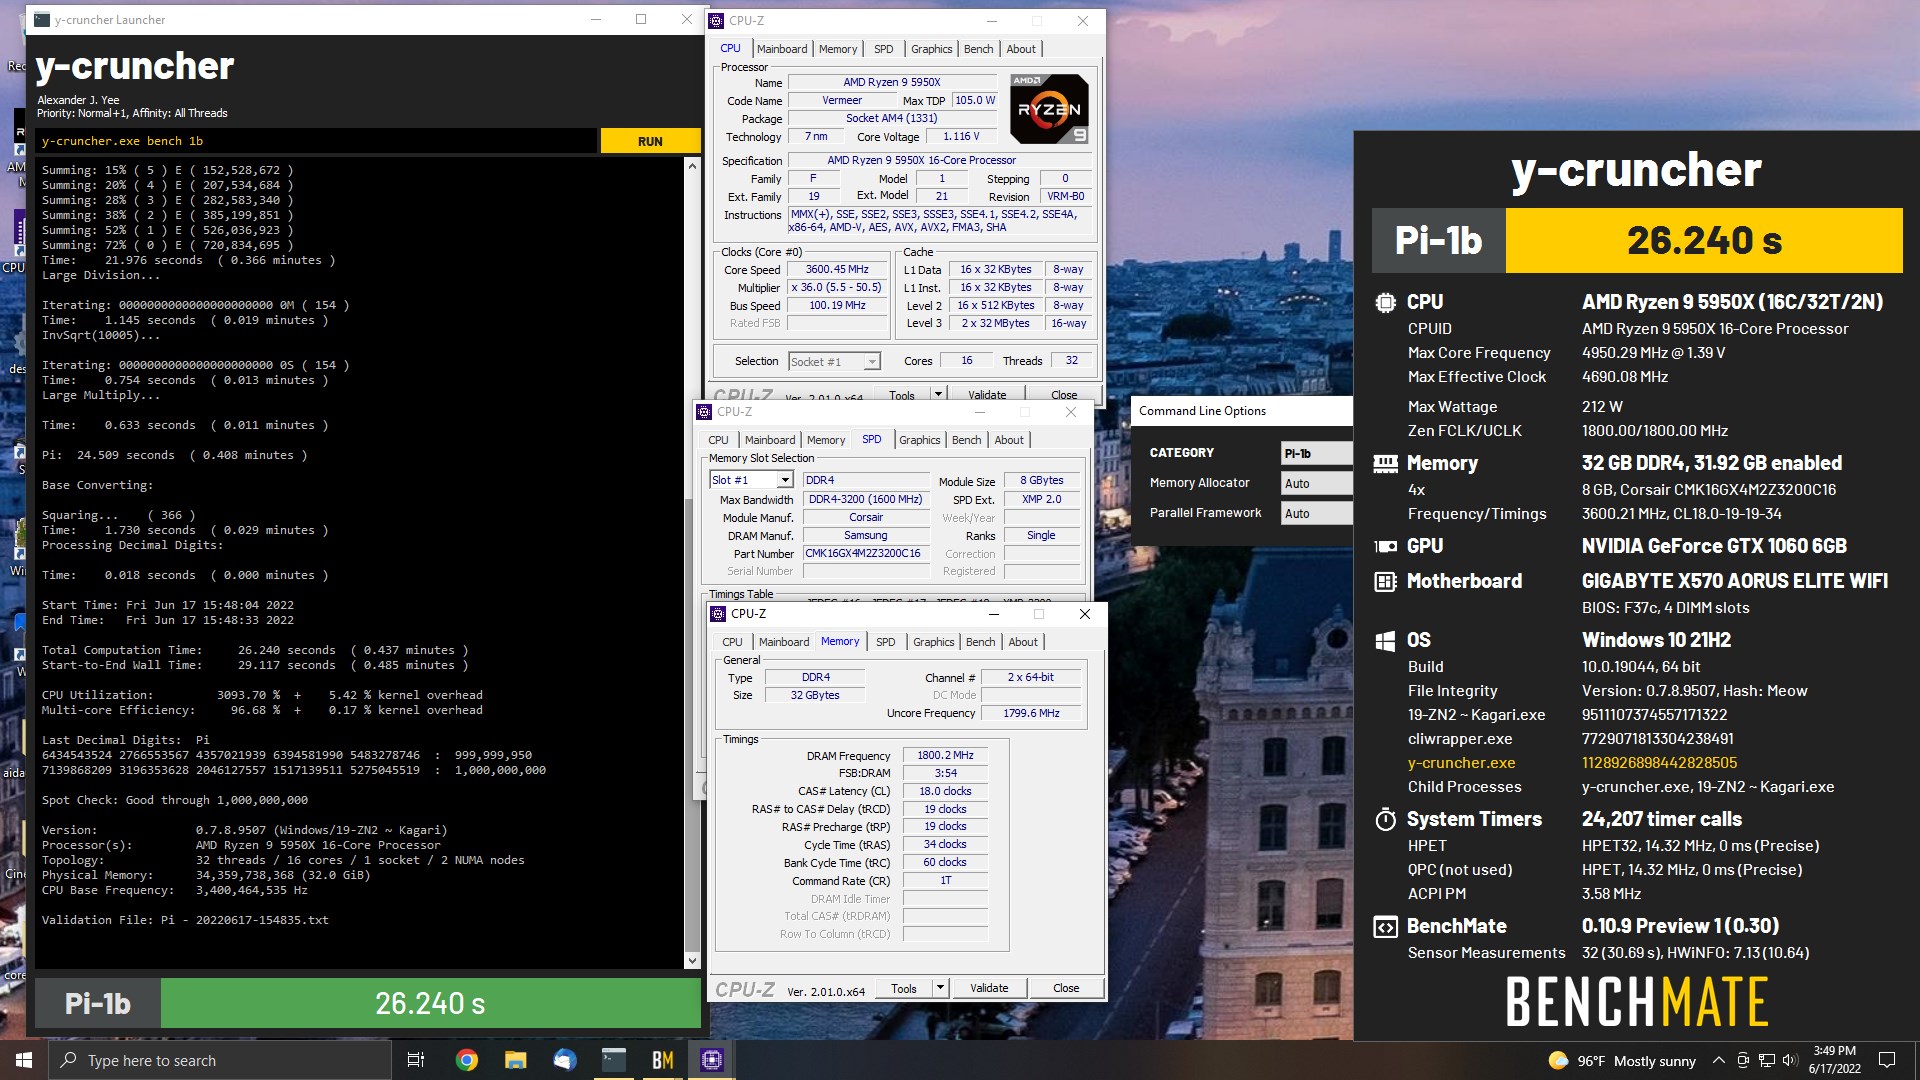Click the BenchMate code icon in result panel
Viewport: 1920px width, 1080px height.
point(1385,926)
